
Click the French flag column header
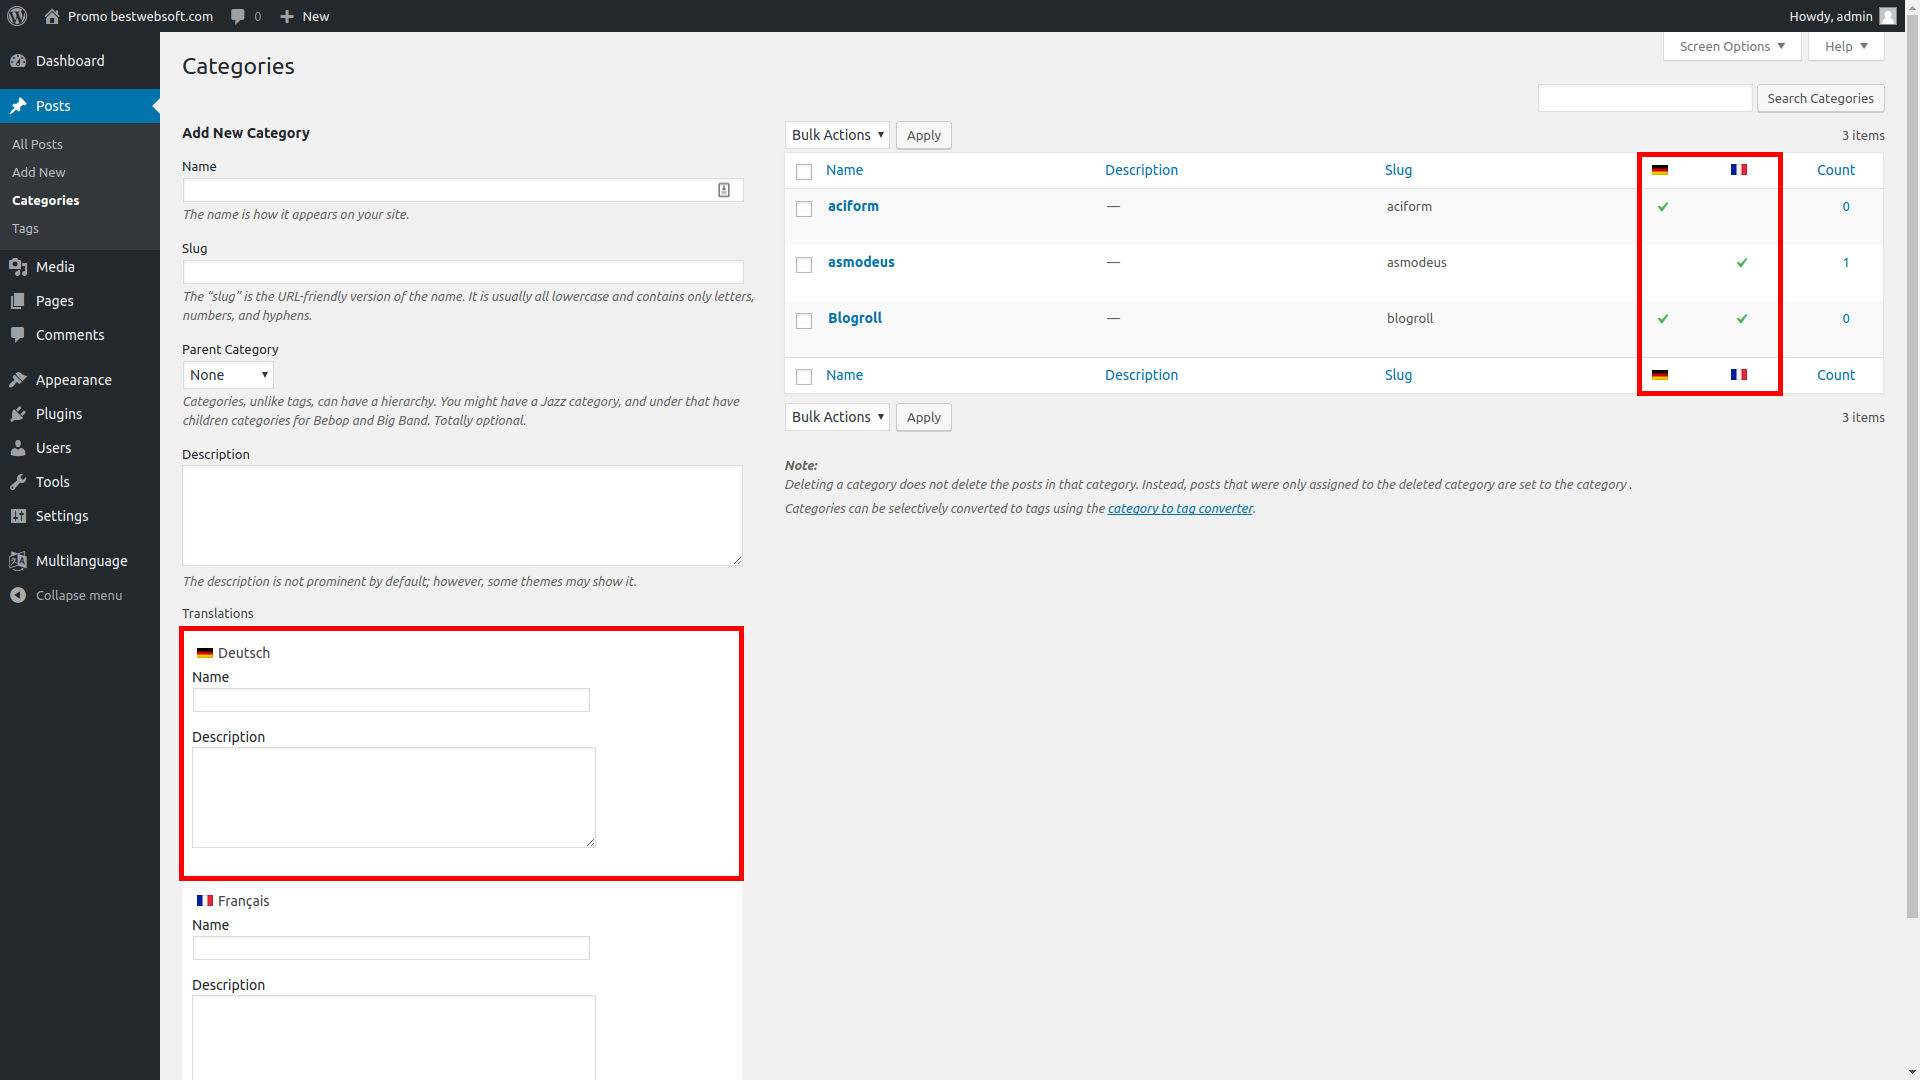(x=1739, y=170)
